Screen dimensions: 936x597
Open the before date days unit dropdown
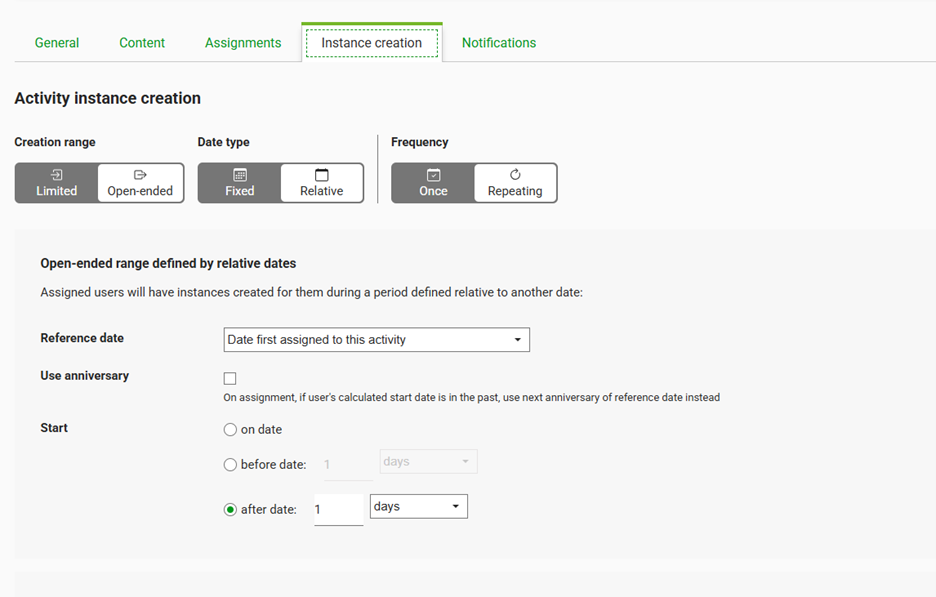[429, 461]
